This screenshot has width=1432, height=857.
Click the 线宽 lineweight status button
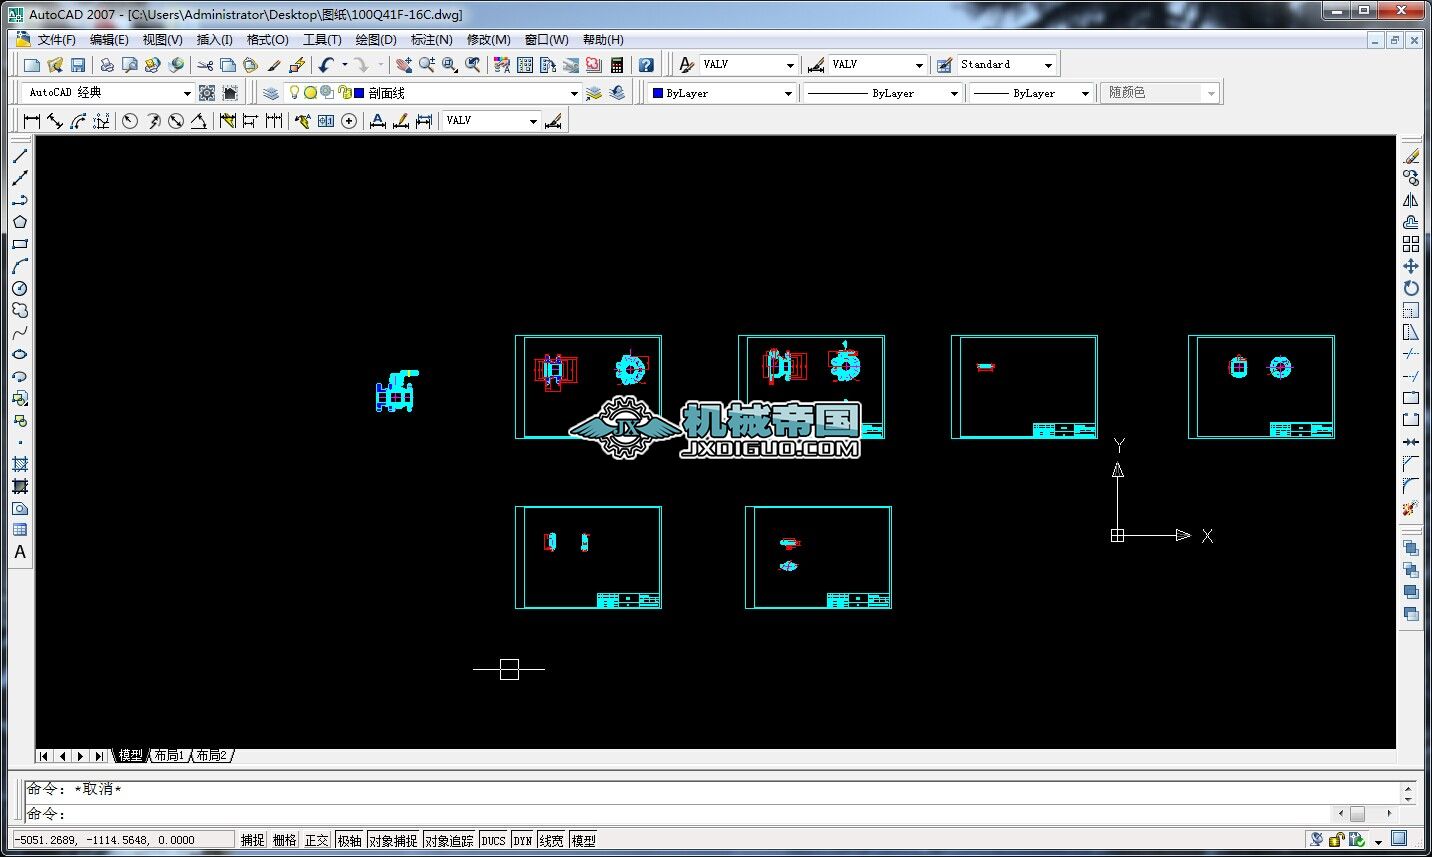(551, 840)
